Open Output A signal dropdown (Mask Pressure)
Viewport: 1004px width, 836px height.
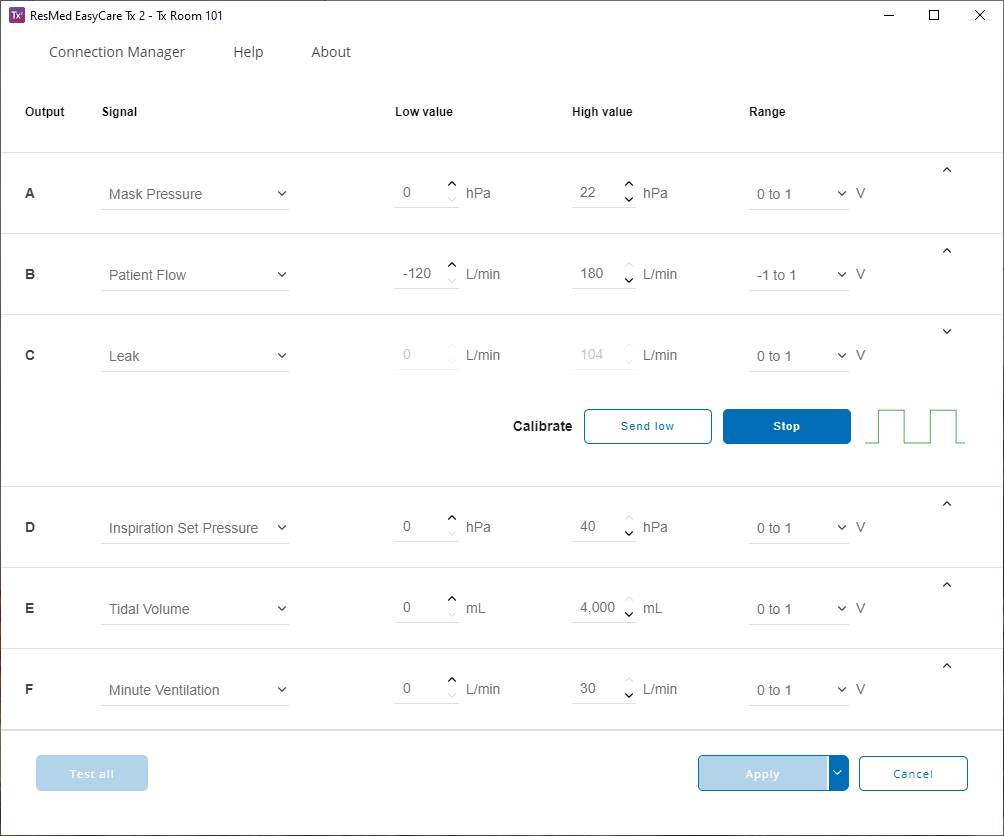(195, 194)
